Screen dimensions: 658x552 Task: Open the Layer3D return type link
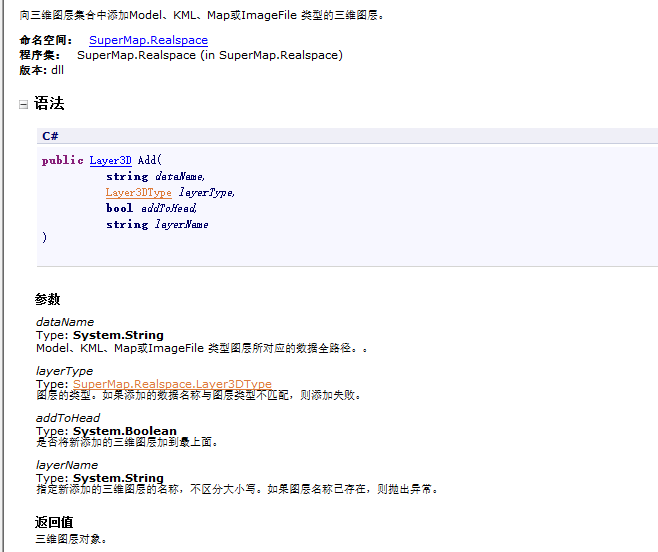(x=110, y=160)
